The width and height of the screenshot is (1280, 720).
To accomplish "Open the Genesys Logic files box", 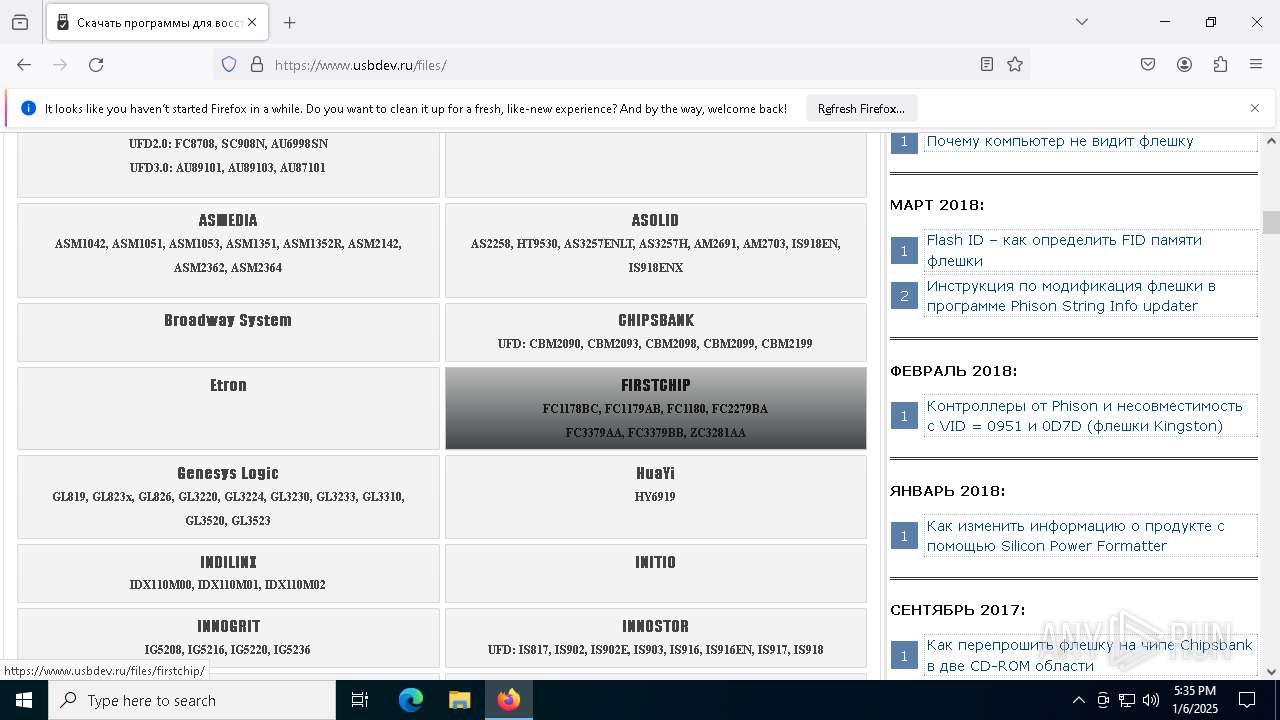I will (x=228, y=497).
